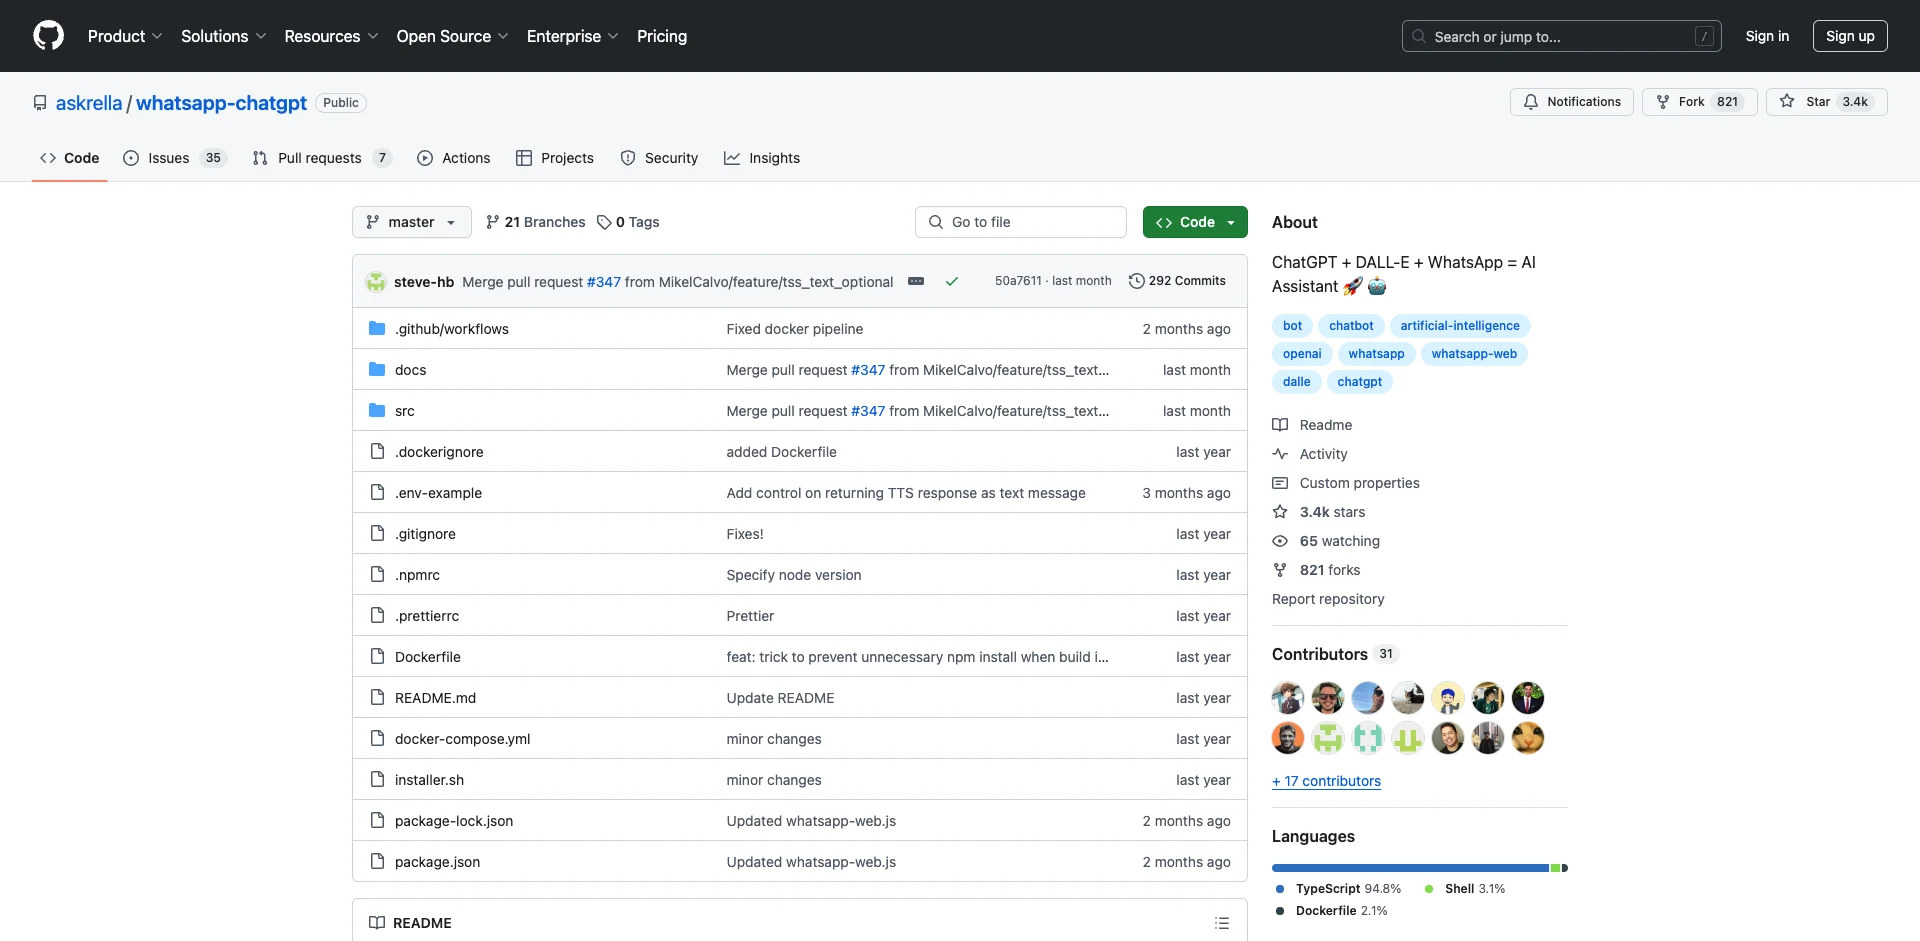Open the master branch selector dropdown
1920x941 pixels.
pos(412,222)
